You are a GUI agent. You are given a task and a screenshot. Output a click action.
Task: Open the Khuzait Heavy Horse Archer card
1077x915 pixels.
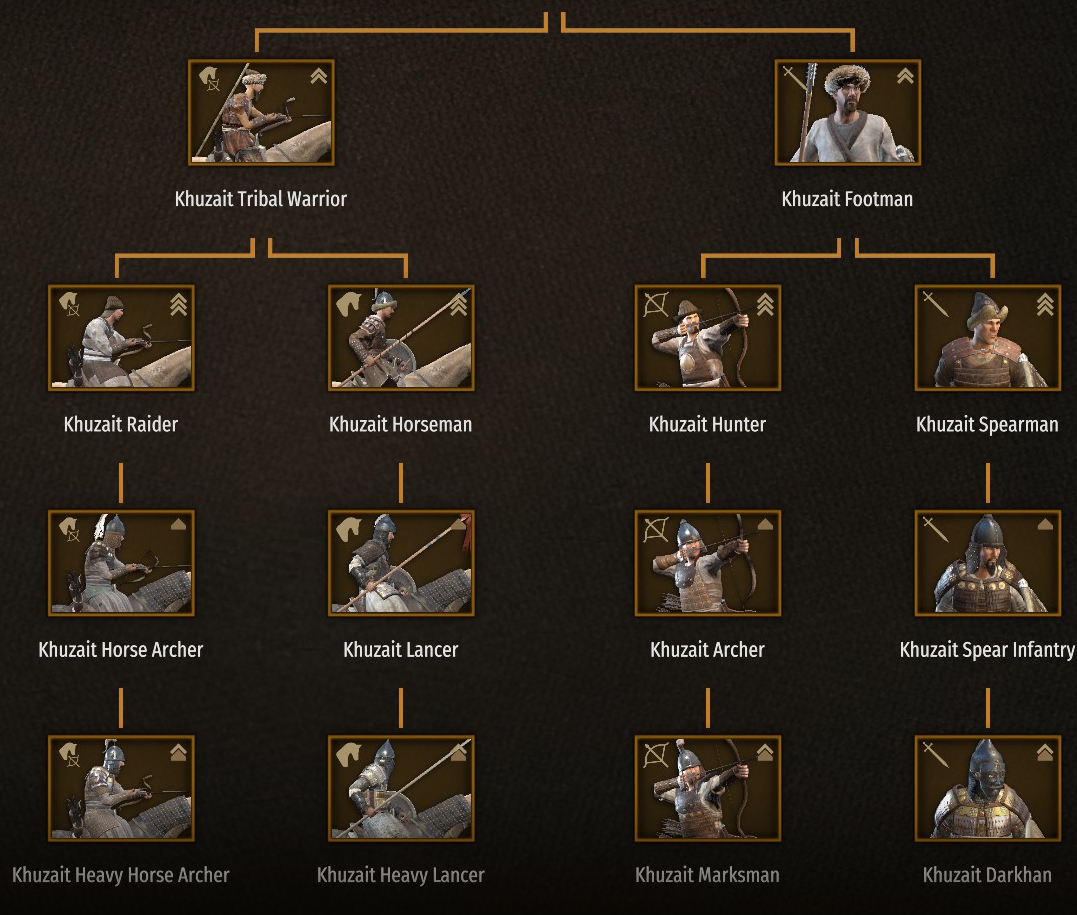121,789
